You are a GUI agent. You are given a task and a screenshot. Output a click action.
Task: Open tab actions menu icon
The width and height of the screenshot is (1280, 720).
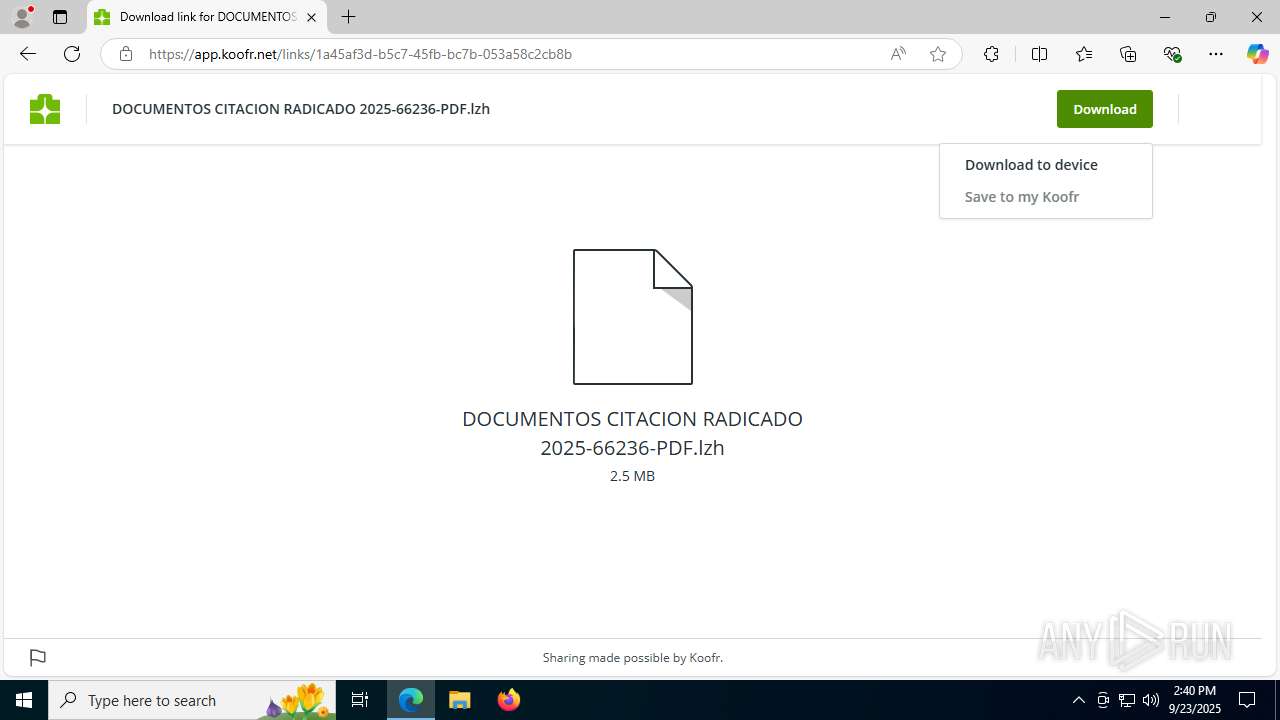point(60,17)
